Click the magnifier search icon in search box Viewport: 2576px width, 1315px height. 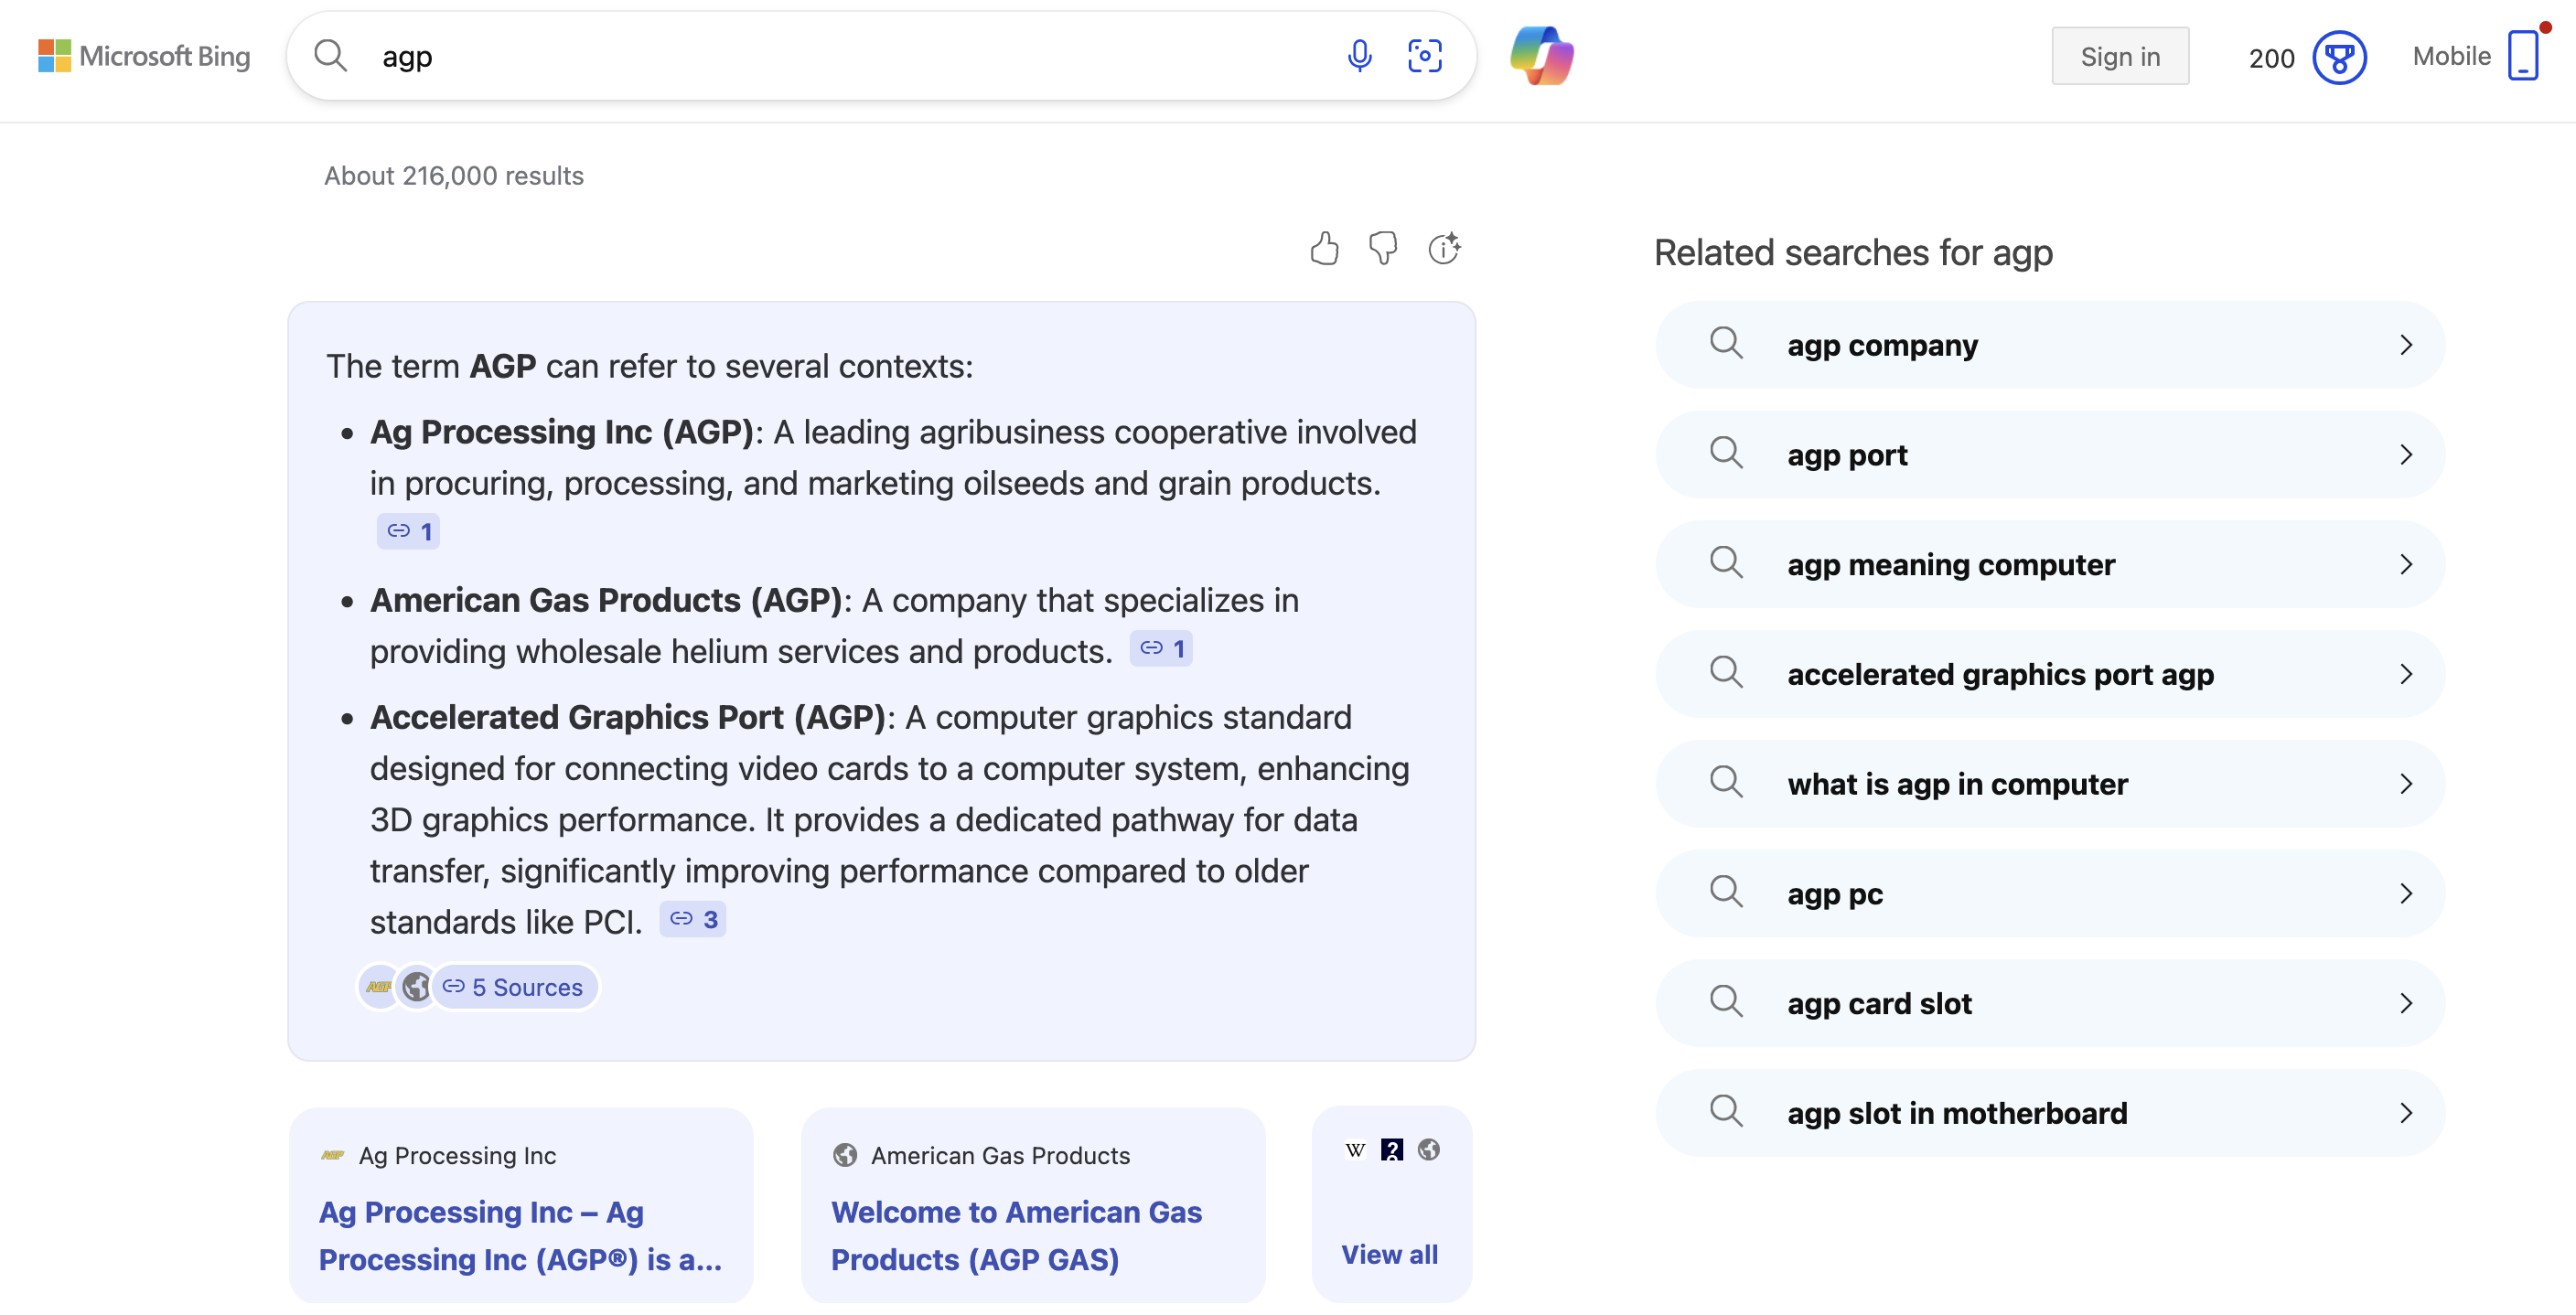pyautogui.click(x=330, y=56)
